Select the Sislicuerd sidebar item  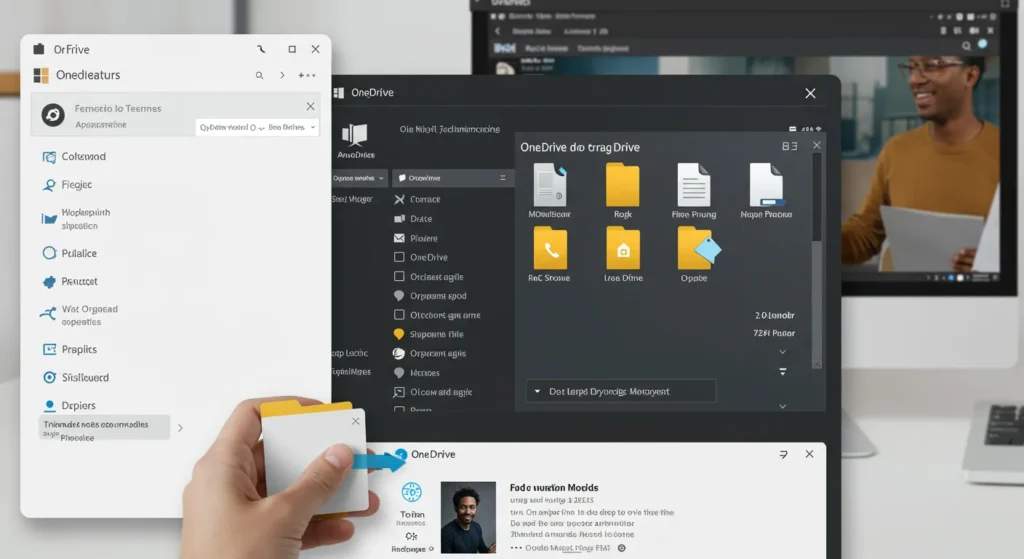76,377
